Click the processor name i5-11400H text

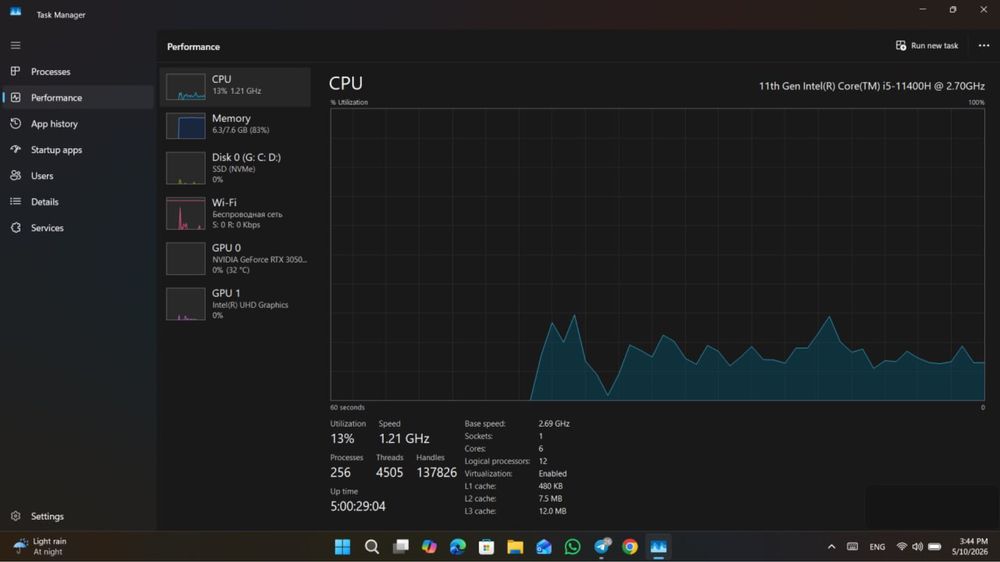[x=871, y=85]
